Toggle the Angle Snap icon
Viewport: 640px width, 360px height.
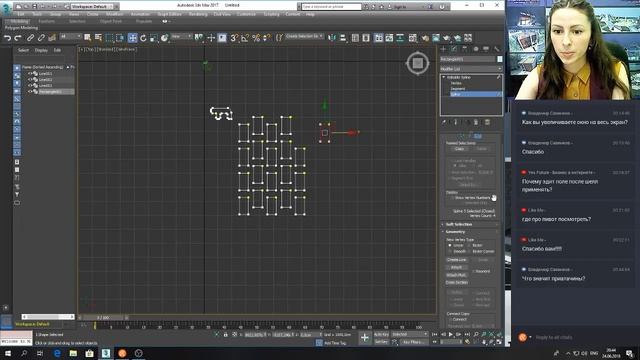click(245, 38)
